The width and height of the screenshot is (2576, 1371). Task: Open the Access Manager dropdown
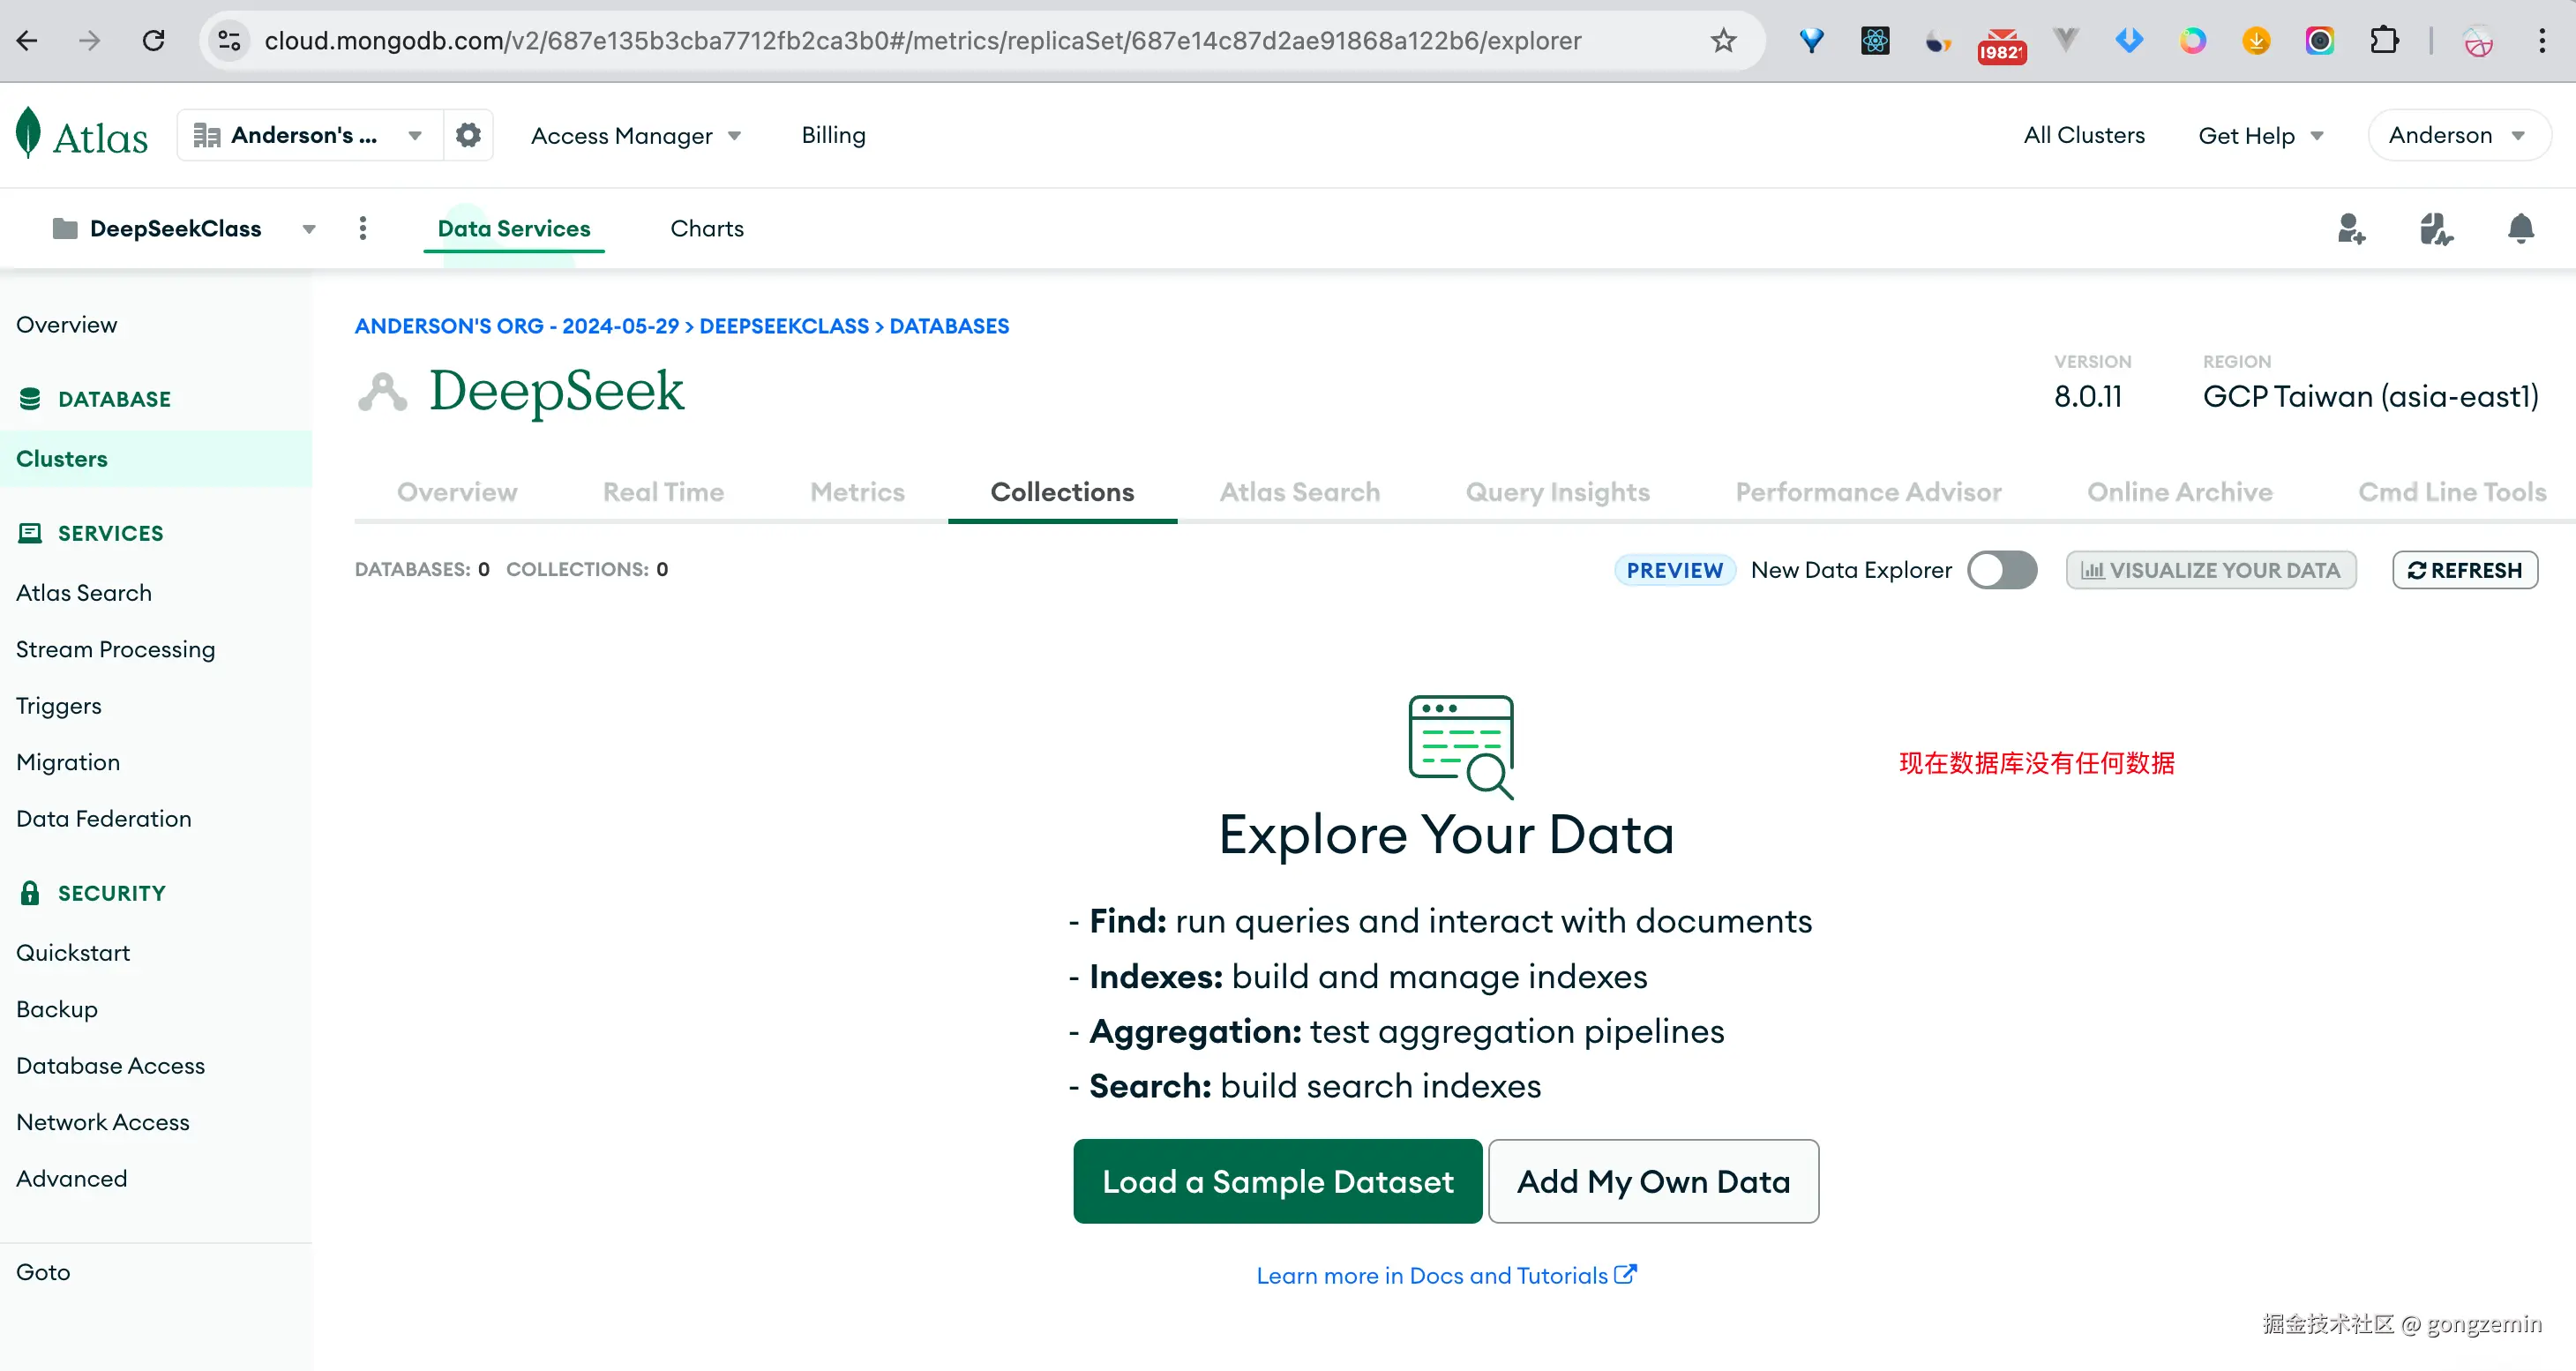coord(636,136)
